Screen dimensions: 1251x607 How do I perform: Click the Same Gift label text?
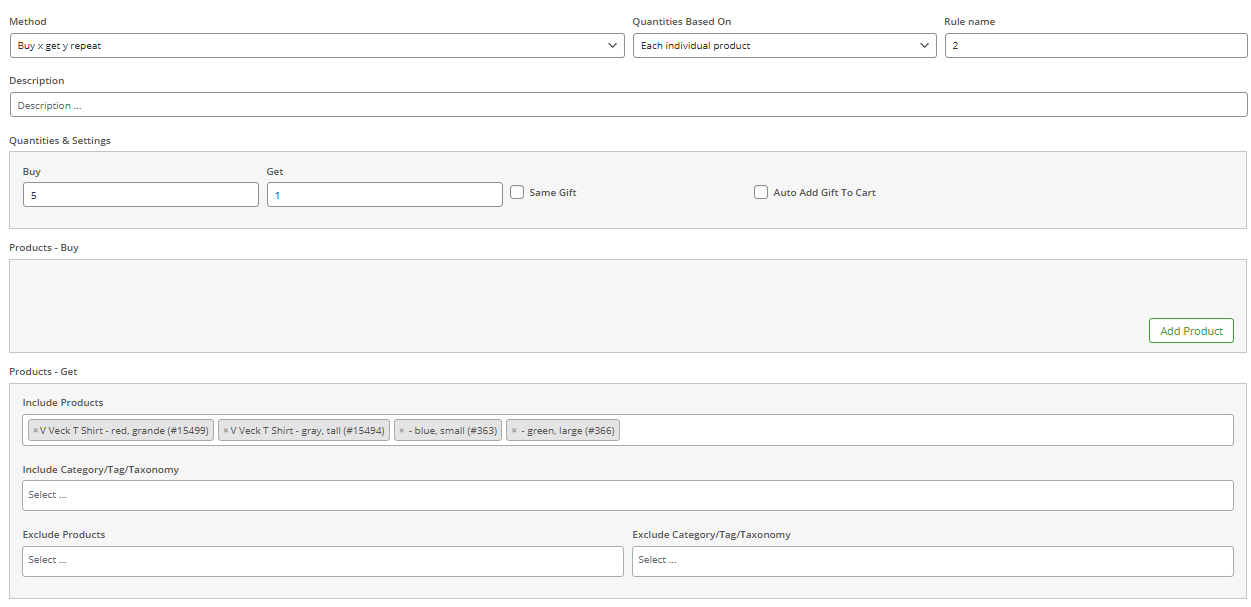(553, 192)
